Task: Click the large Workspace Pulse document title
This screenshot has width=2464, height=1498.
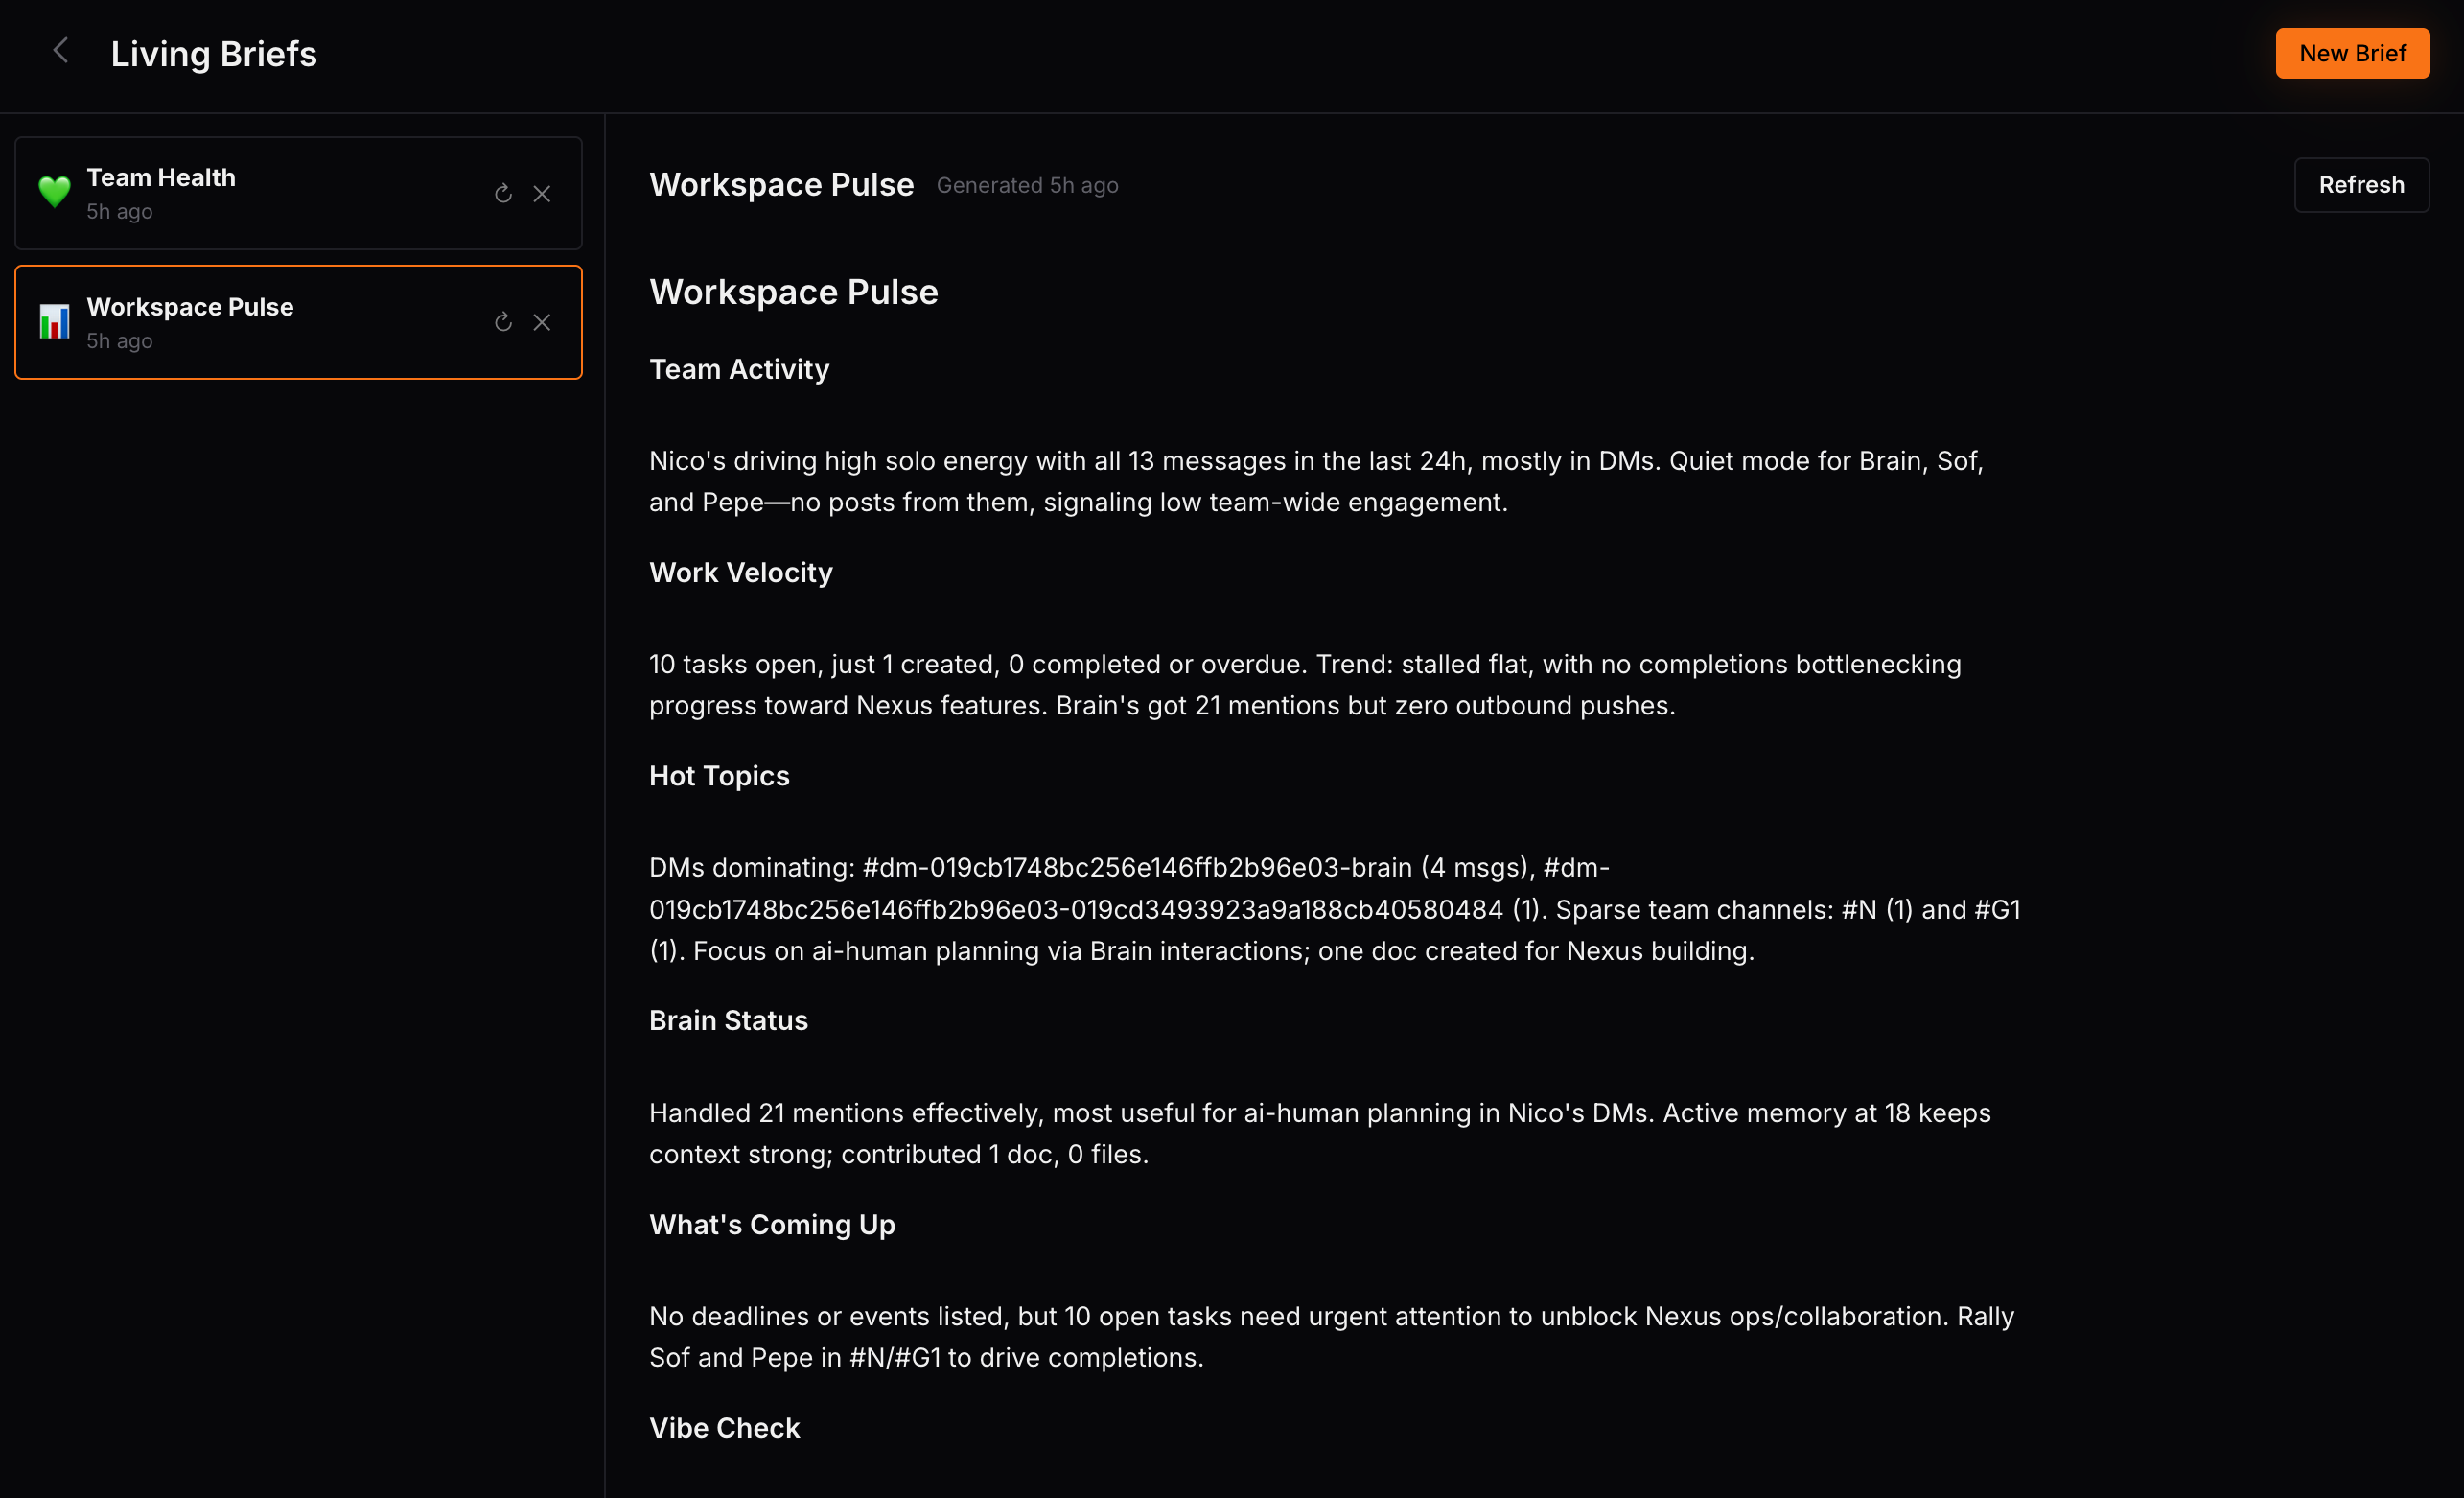Action: pyautogui.click(x=794, y=292)
